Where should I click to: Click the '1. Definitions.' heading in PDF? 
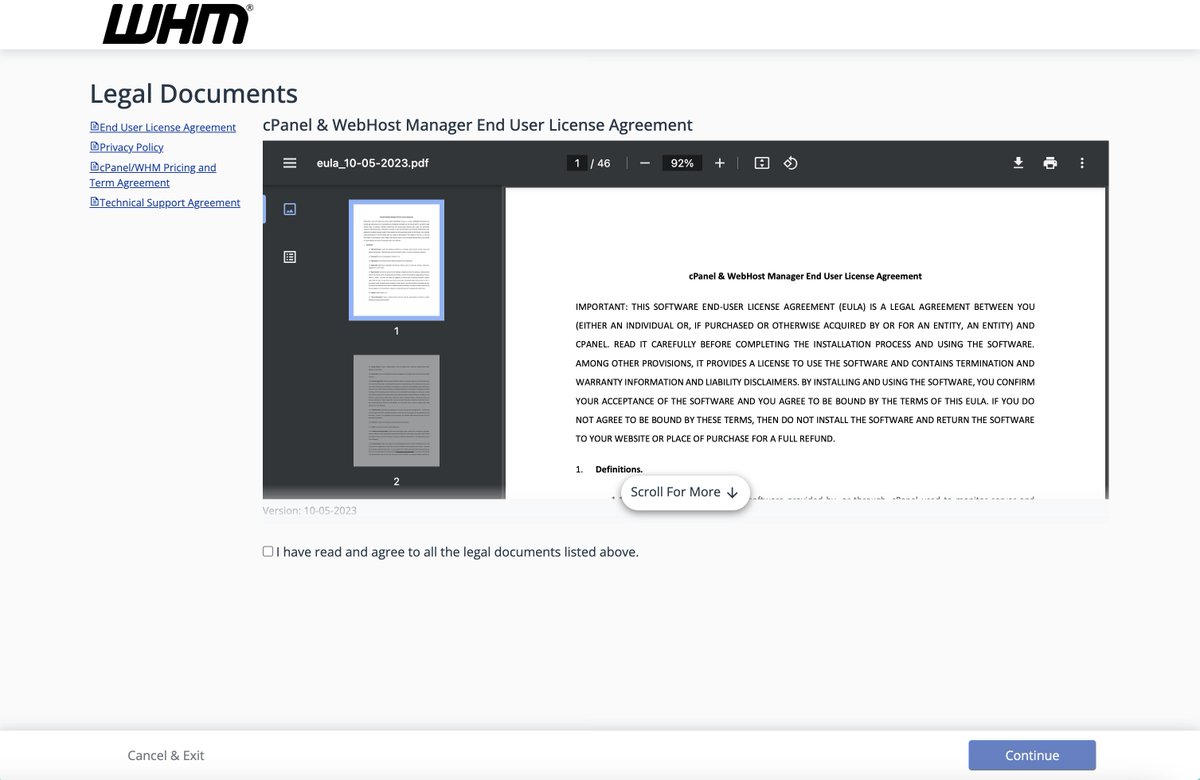609,469
